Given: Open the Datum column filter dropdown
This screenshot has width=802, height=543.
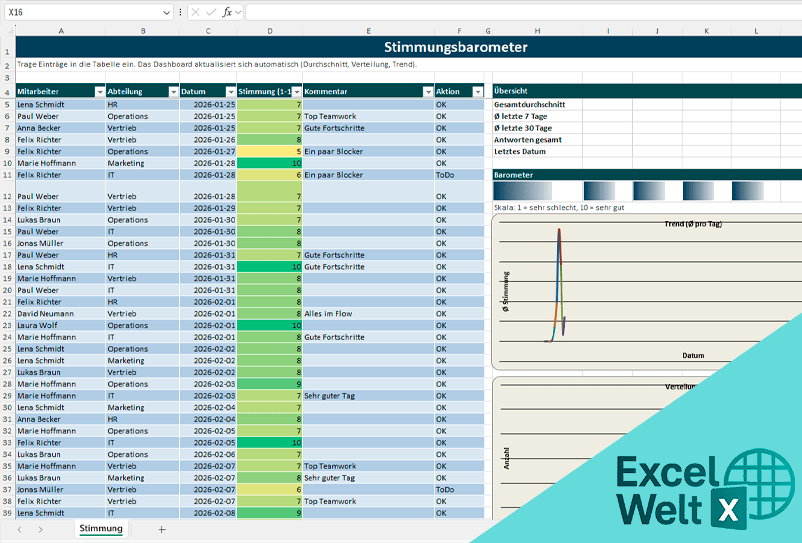Looking at the screenshot, I should pos(230,91).
